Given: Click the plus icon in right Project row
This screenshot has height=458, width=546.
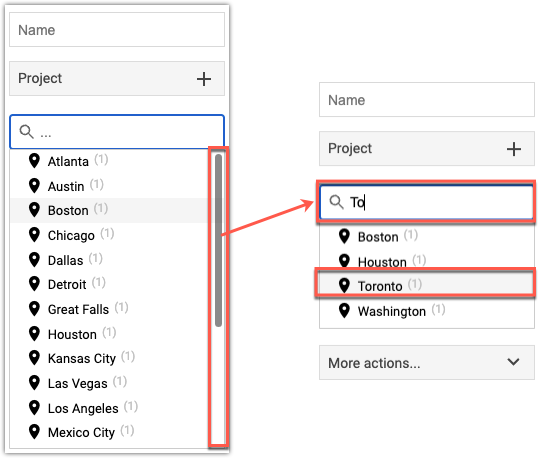Looking at the screenshot, I should coord(514,149).
